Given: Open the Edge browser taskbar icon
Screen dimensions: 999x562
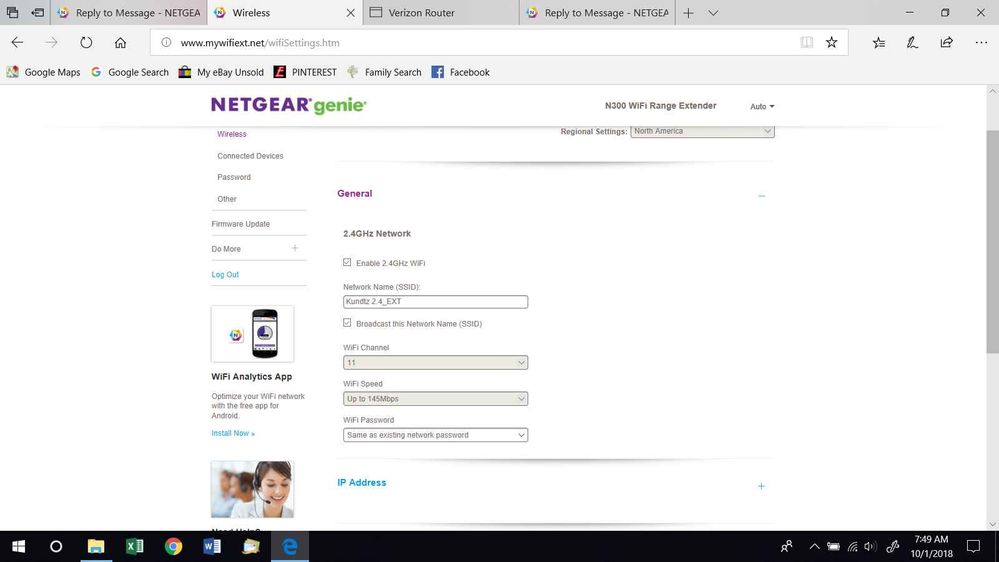Looking at the screenshot, I should coord(290,546).
